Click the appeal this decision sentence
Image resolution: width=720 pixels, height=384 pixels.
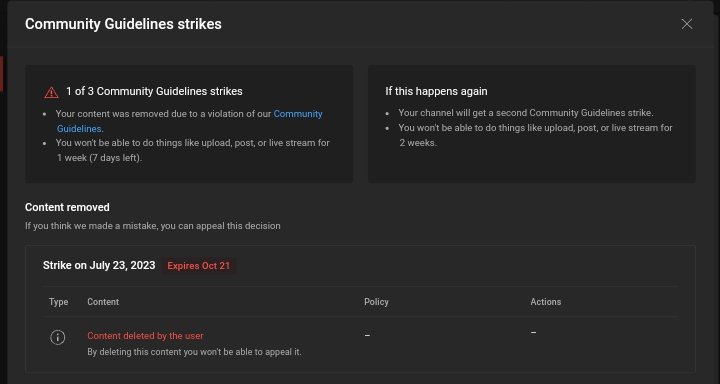click(152, 226)
